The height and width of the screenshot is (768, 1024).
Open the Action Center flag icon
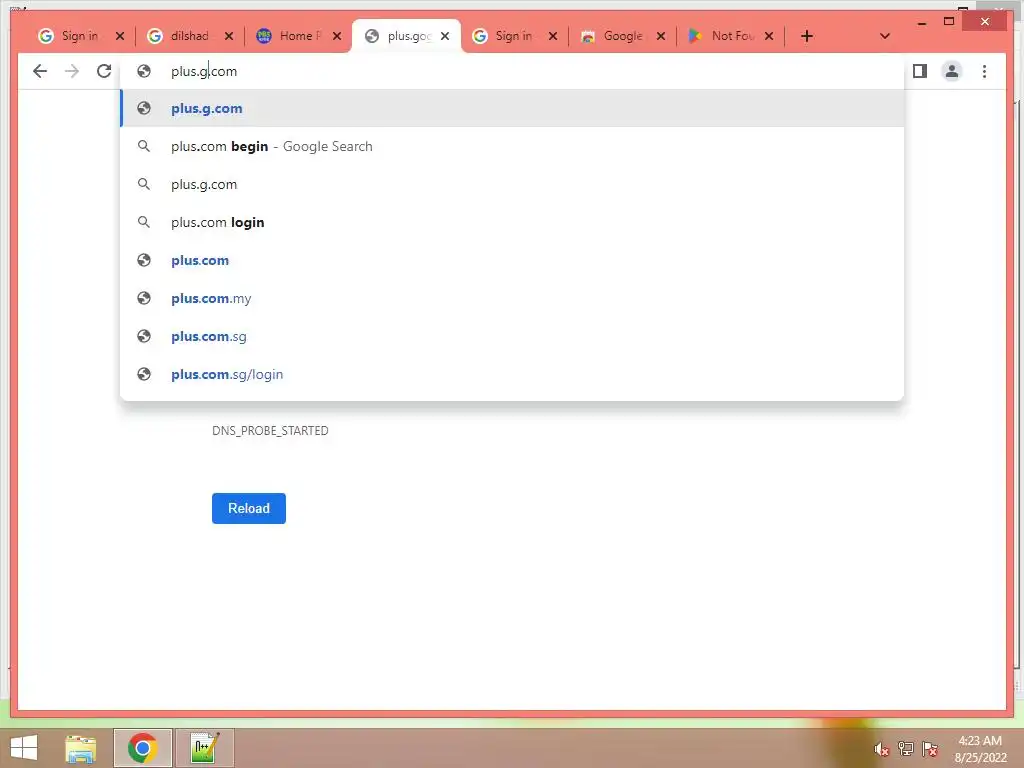coord(930,749)
